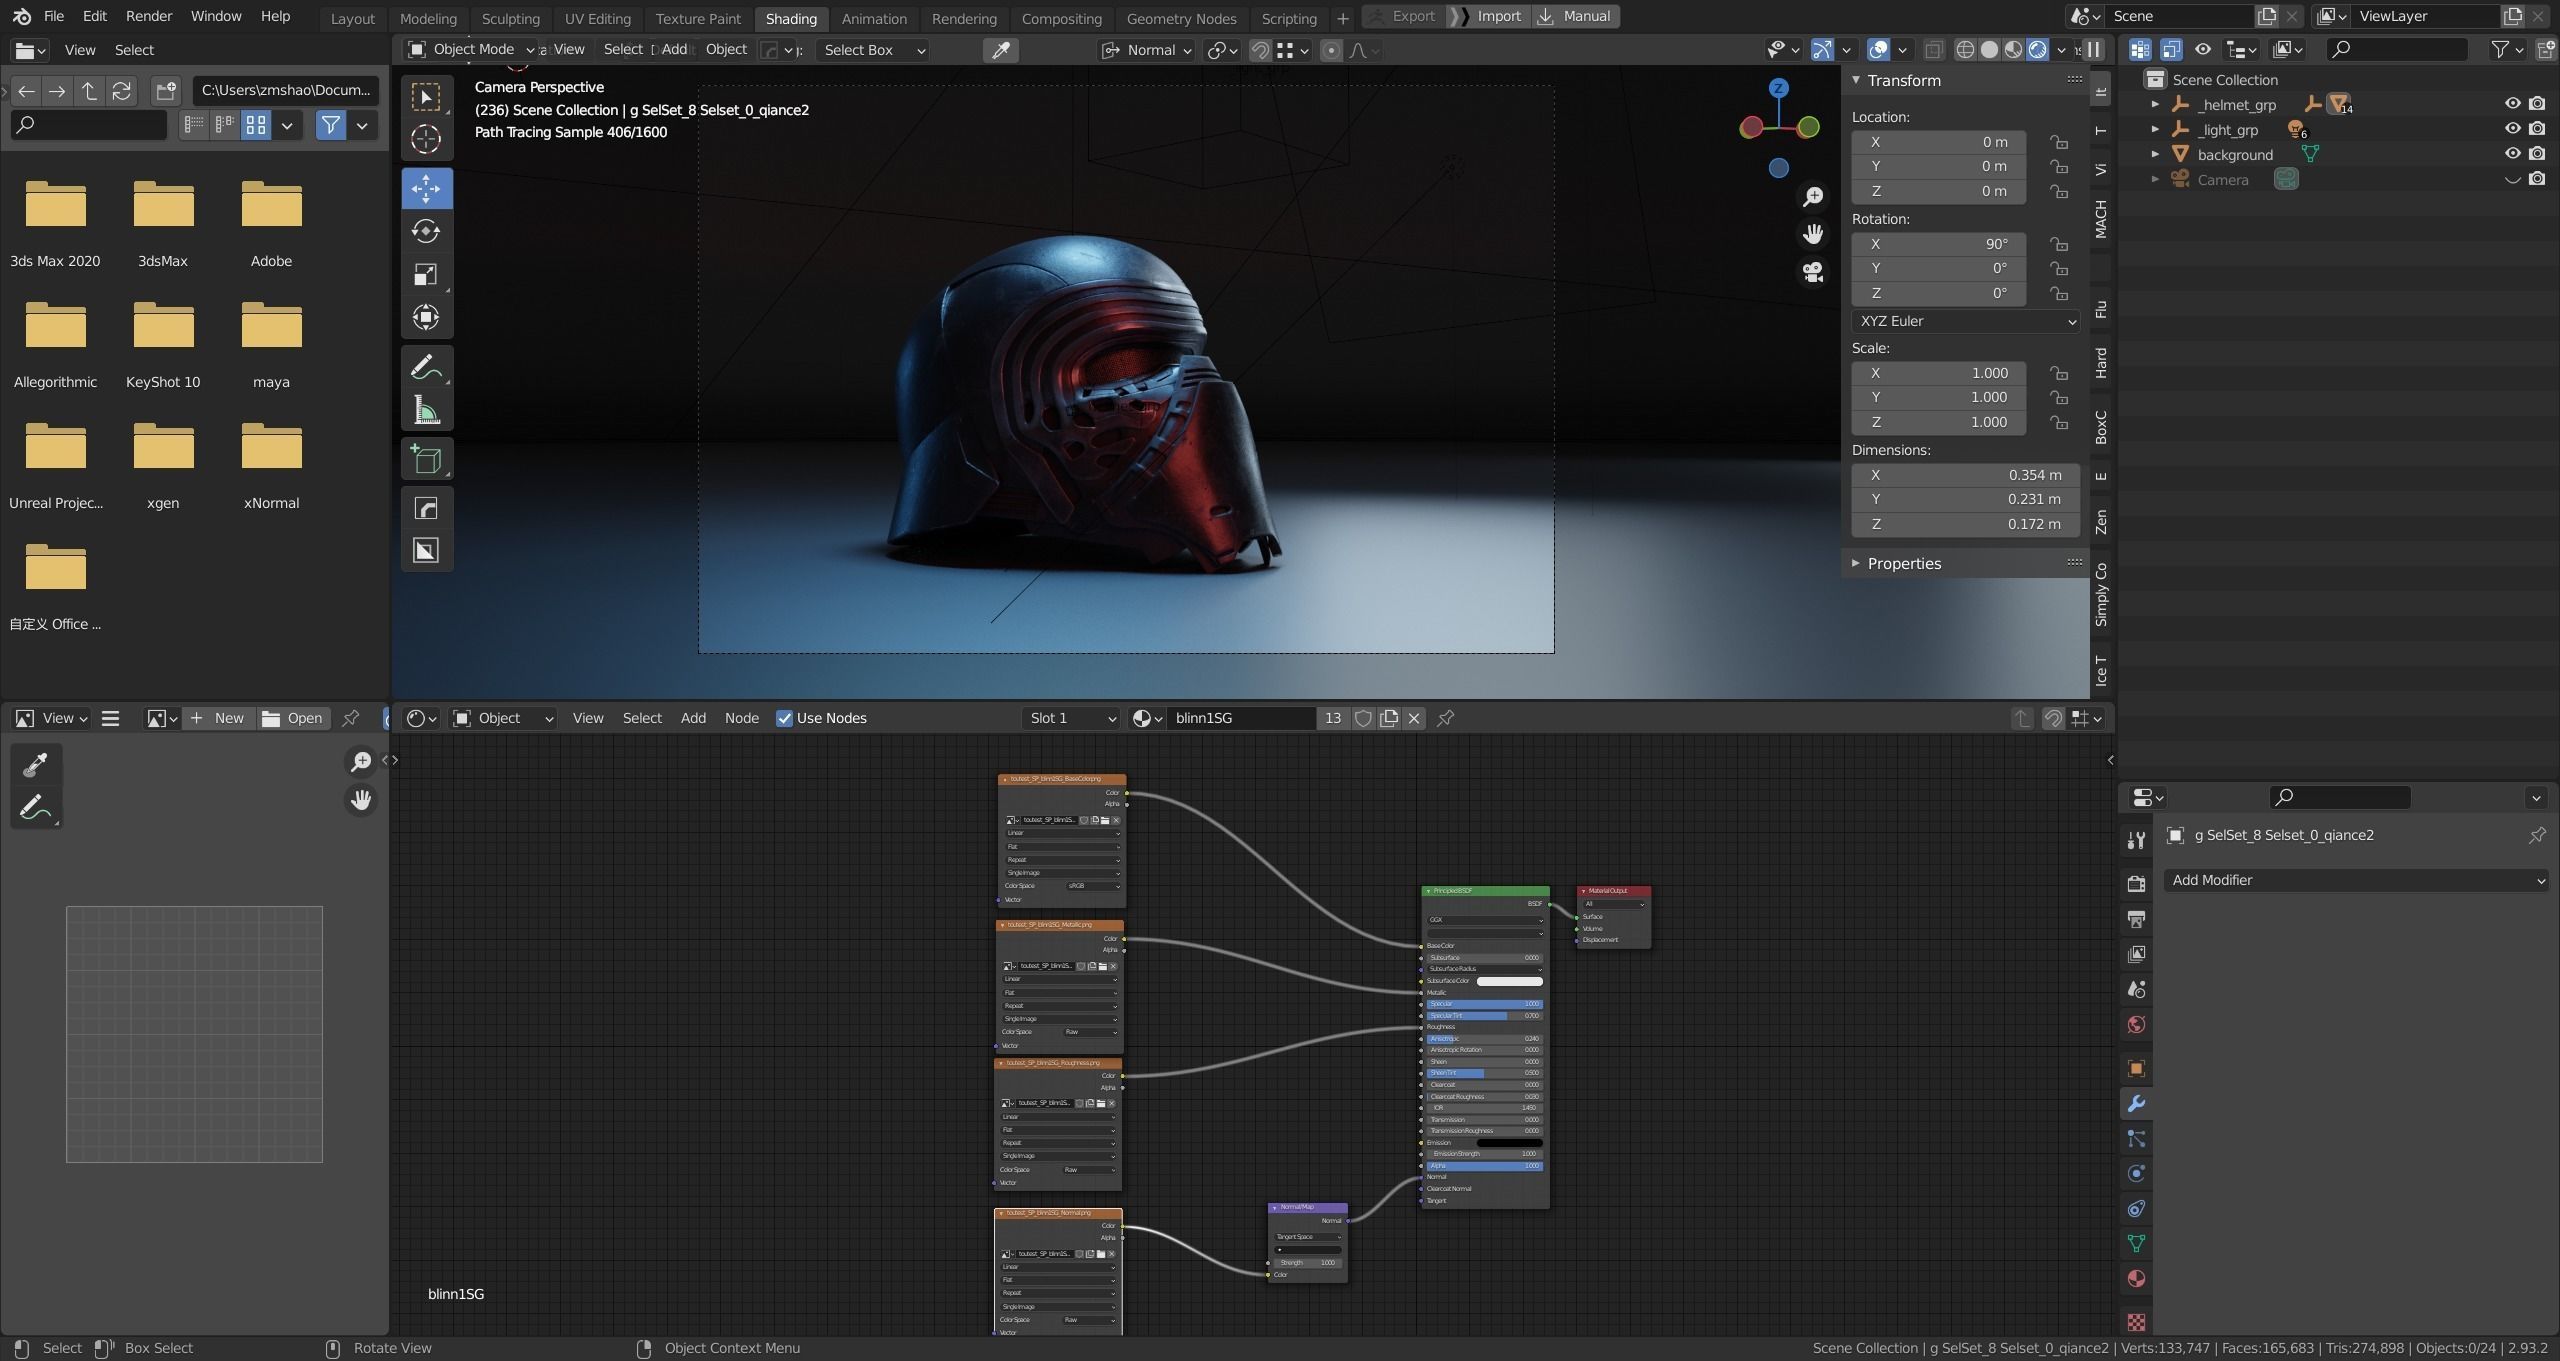Go back in file browser
The height and width of the screenshot is (1361, 2560).
[x=26, y=91]
